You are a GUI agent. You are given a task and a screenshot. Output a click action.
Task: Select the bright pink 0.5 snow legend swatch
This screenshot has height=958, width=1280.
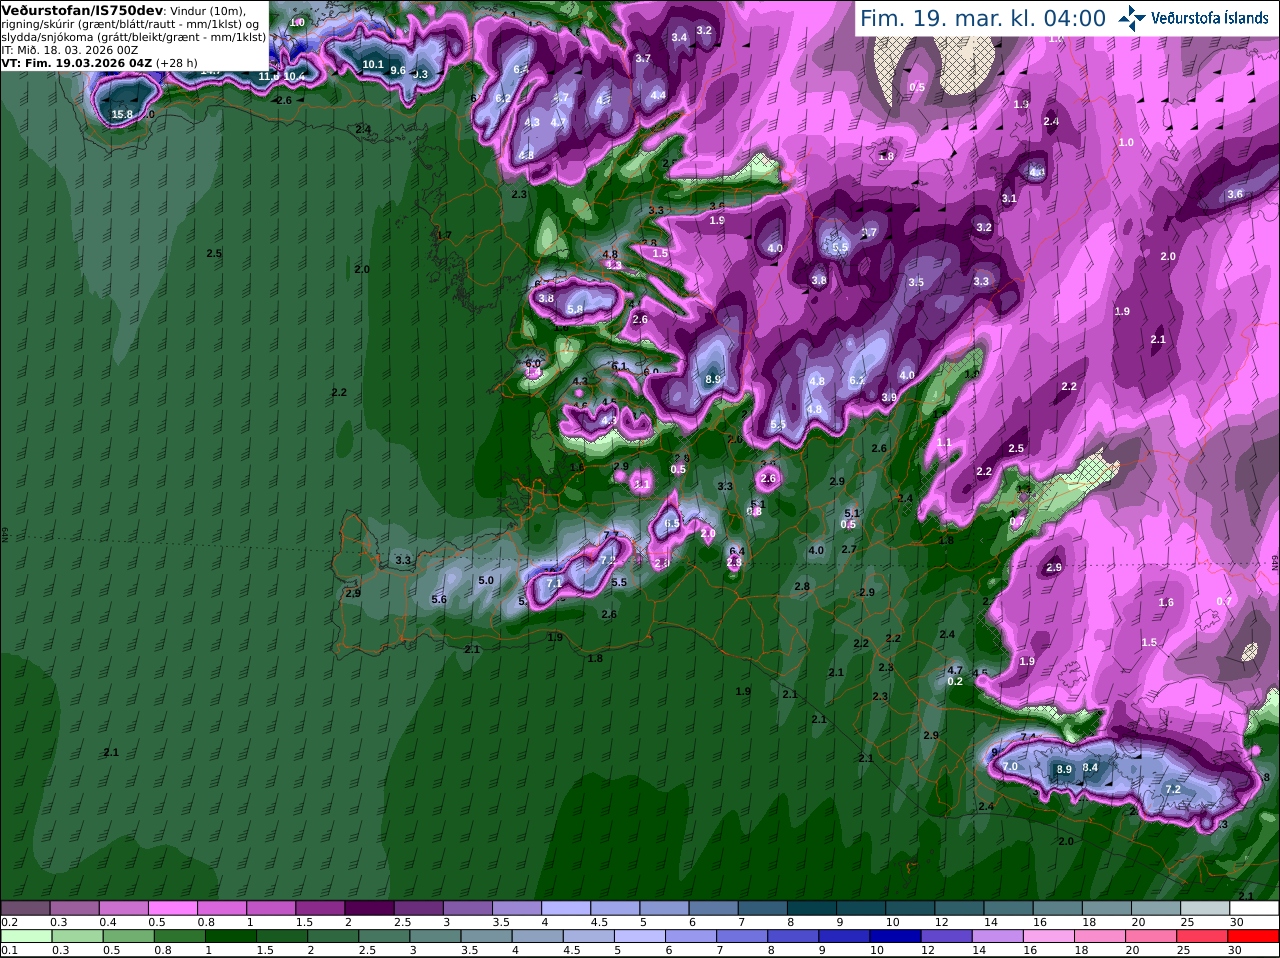(x=172, y=908)
